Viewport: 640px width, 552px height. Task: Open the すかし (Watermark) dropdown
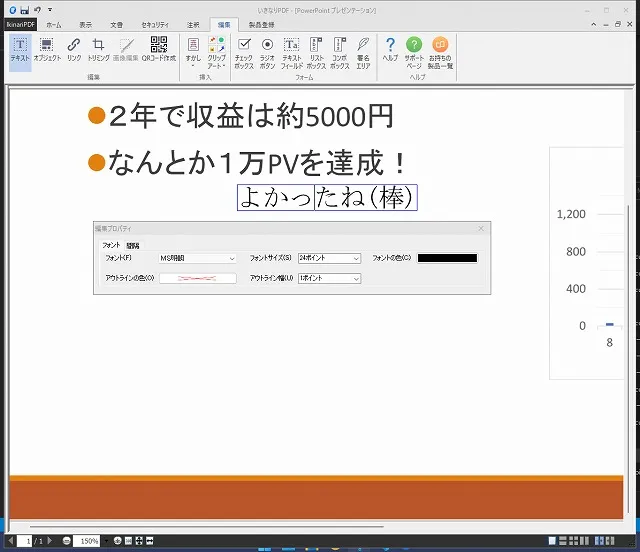(193, 53)
